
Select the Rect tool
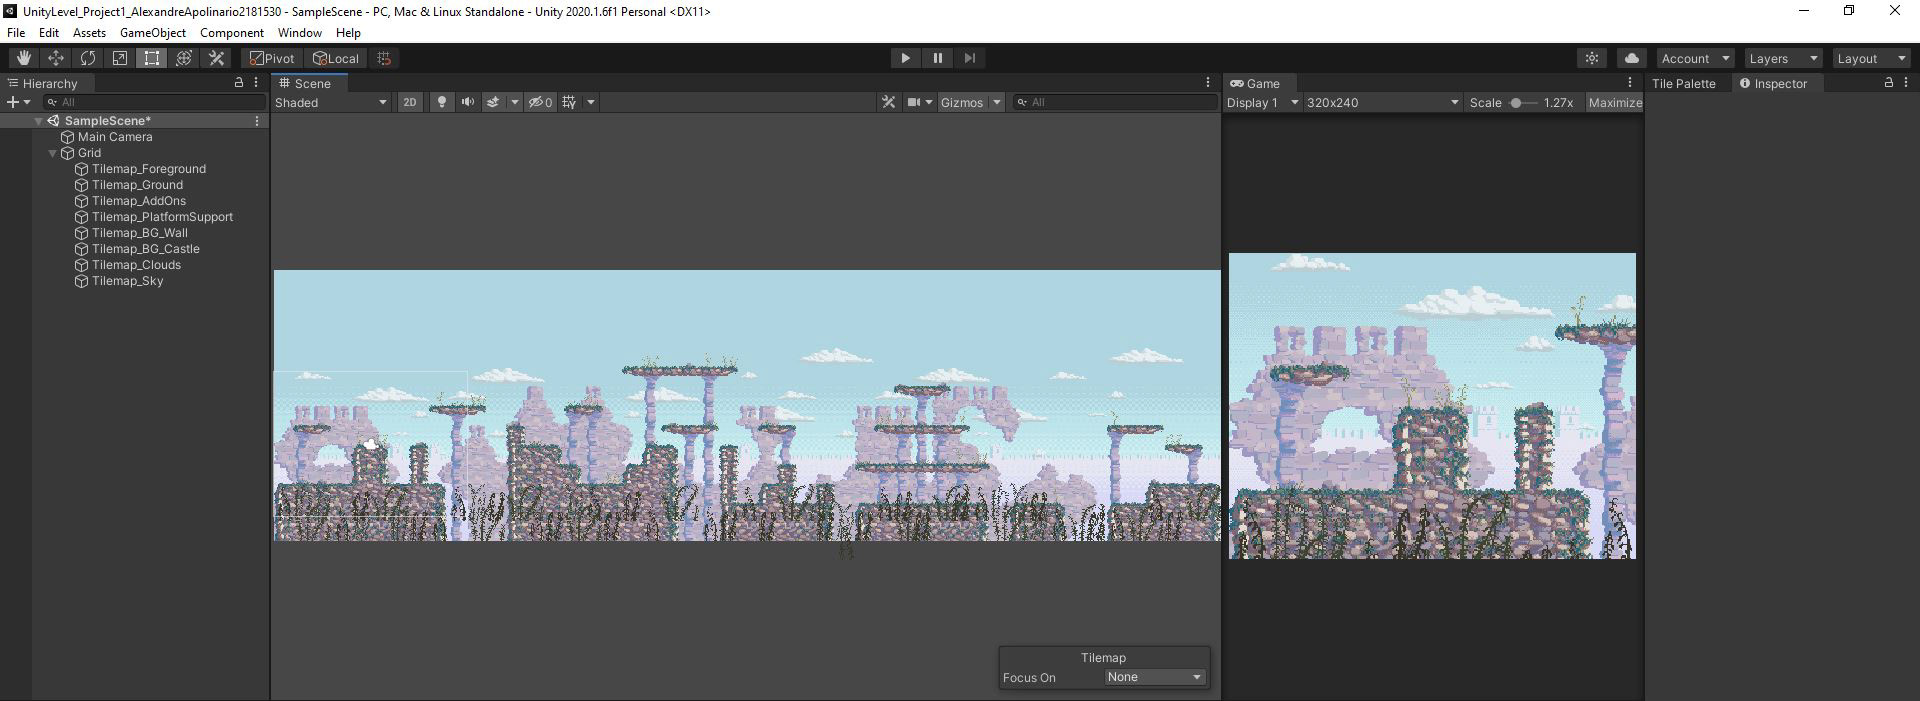152,58
